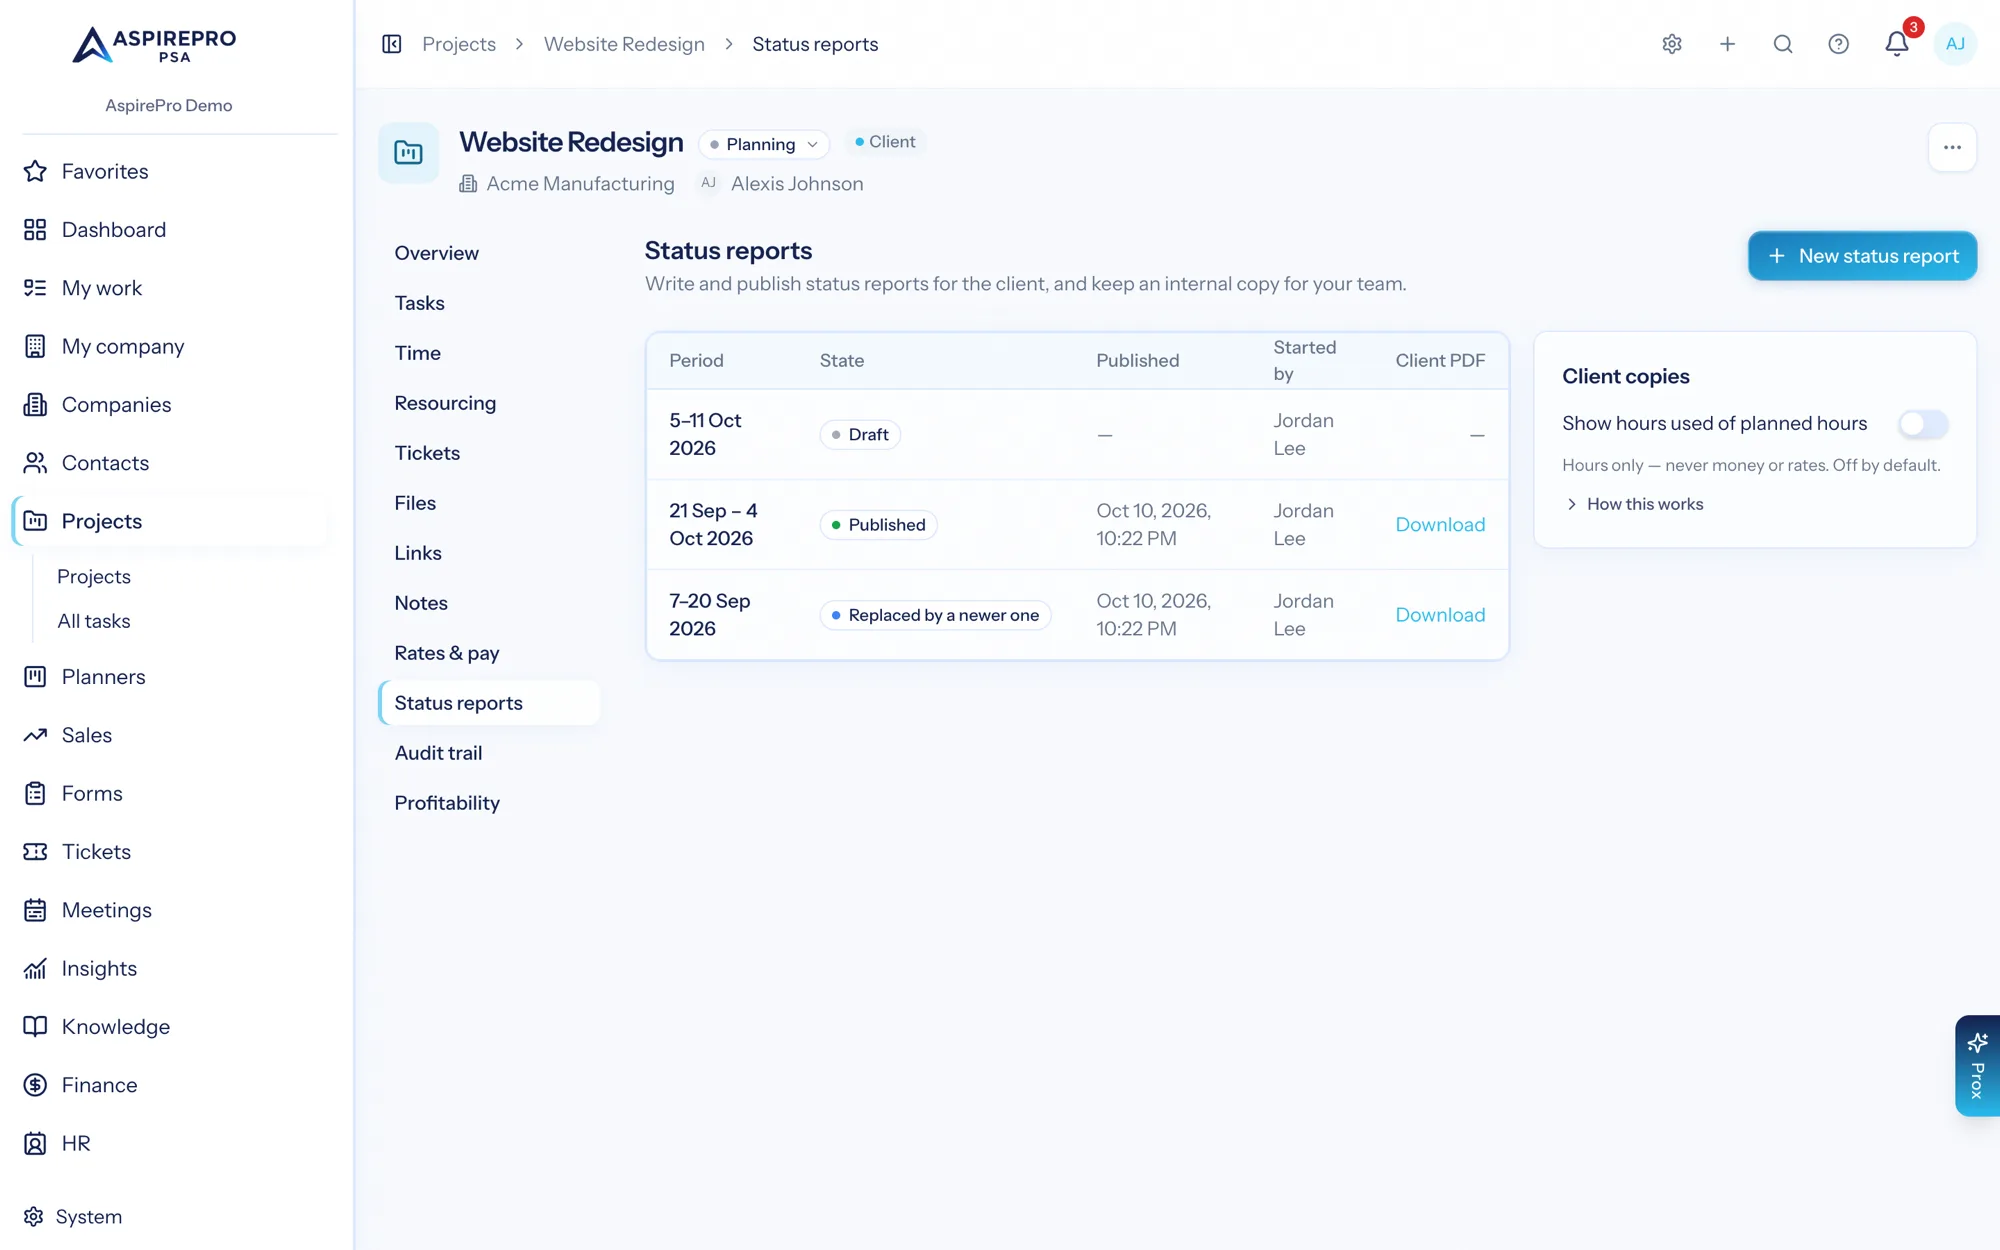Open the settings gear in top bar
Image resolution: width=2000 pixels, height=1250 pixels.
click(1672, 44)
